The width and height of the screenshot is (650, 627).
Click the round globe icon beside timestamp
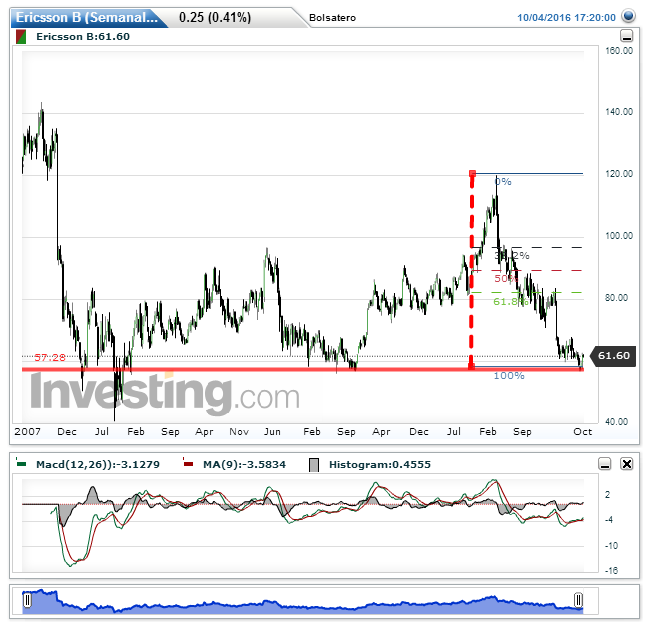tap(627, 17)
